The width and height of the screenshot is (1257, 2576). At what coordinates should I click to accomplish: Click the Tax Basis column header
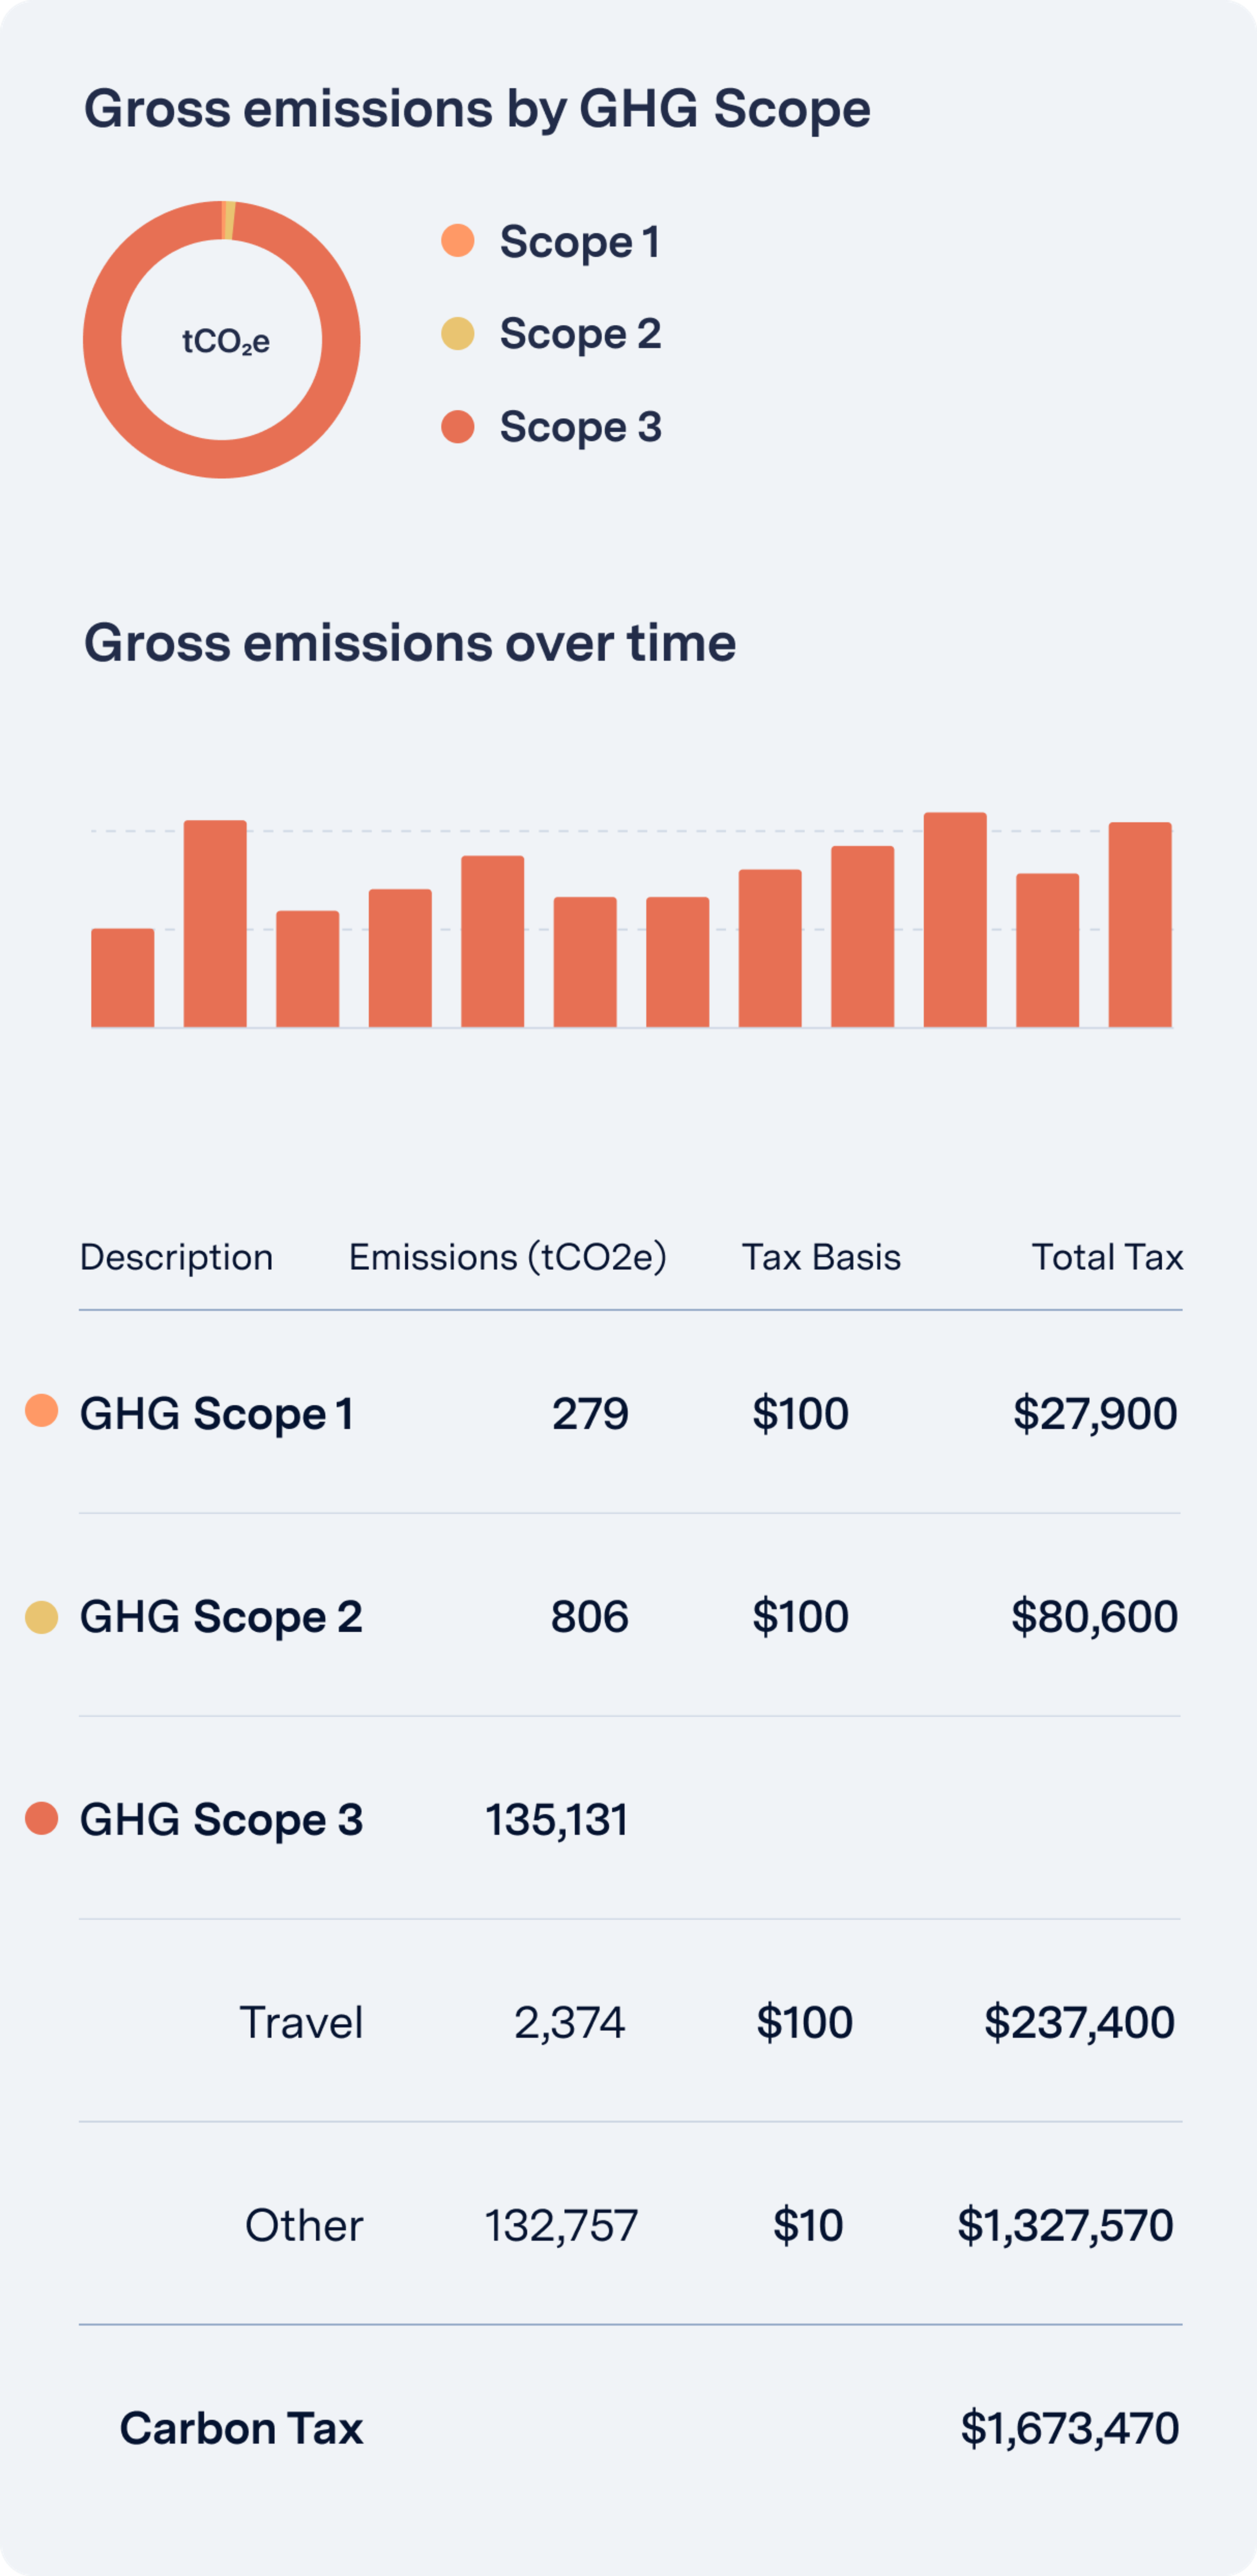(821, 1257)
